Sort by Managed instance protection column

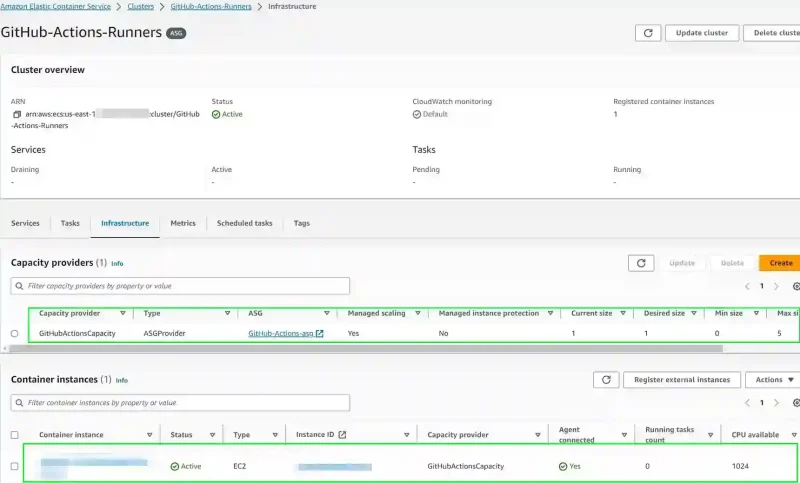[x=550, y=313]
